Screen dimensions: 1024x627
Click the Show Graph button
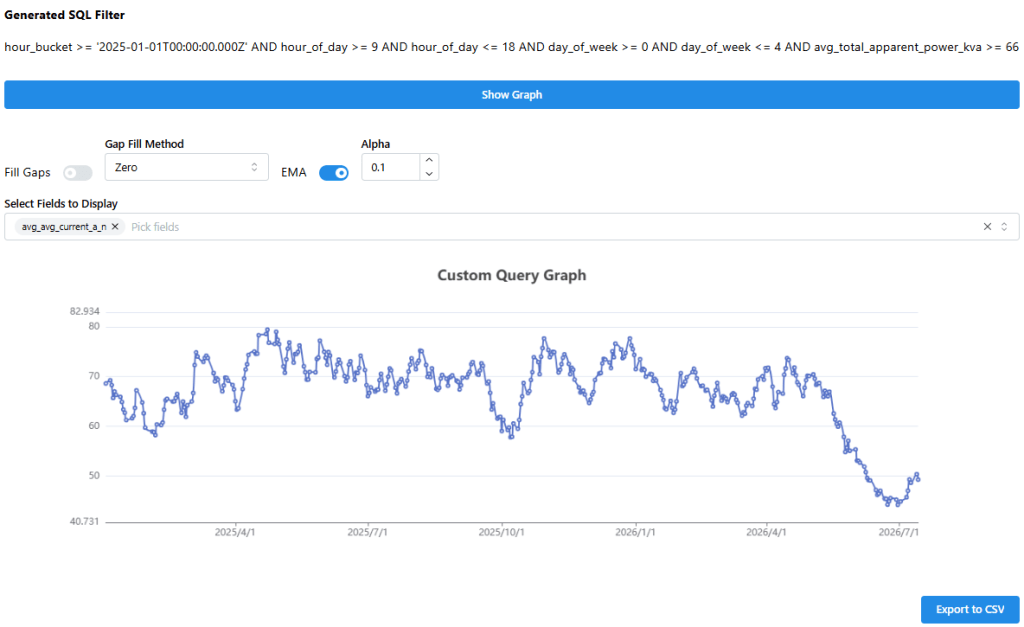[512, 95]
